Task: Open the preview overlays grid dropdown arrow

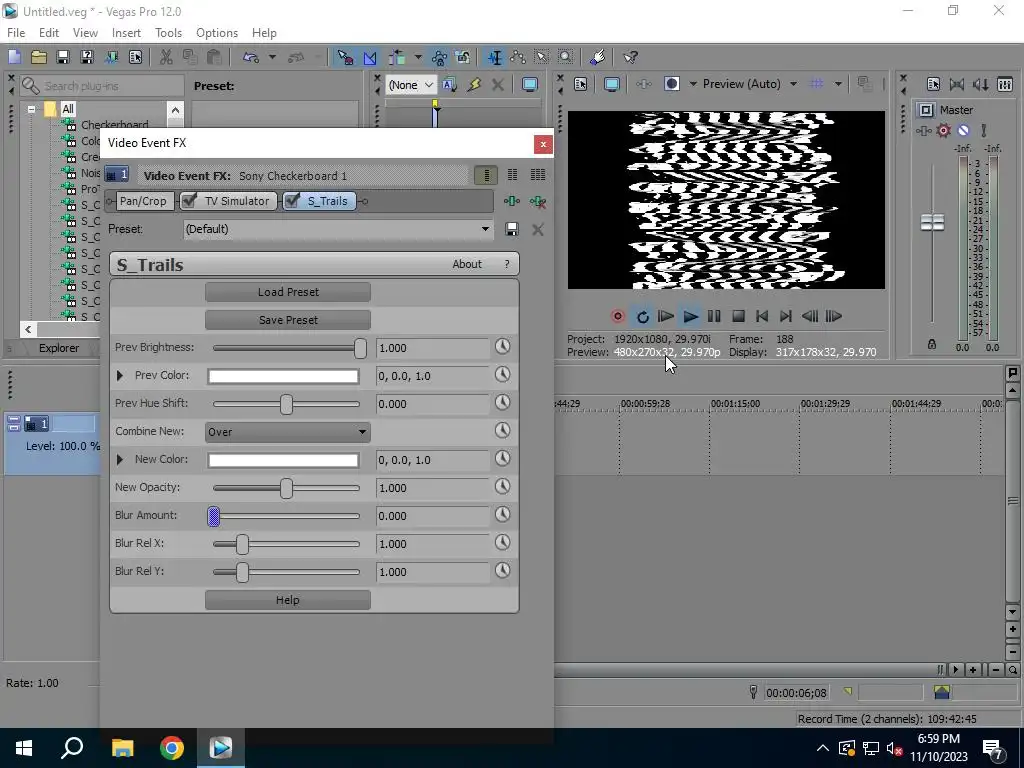Action: 838,84
